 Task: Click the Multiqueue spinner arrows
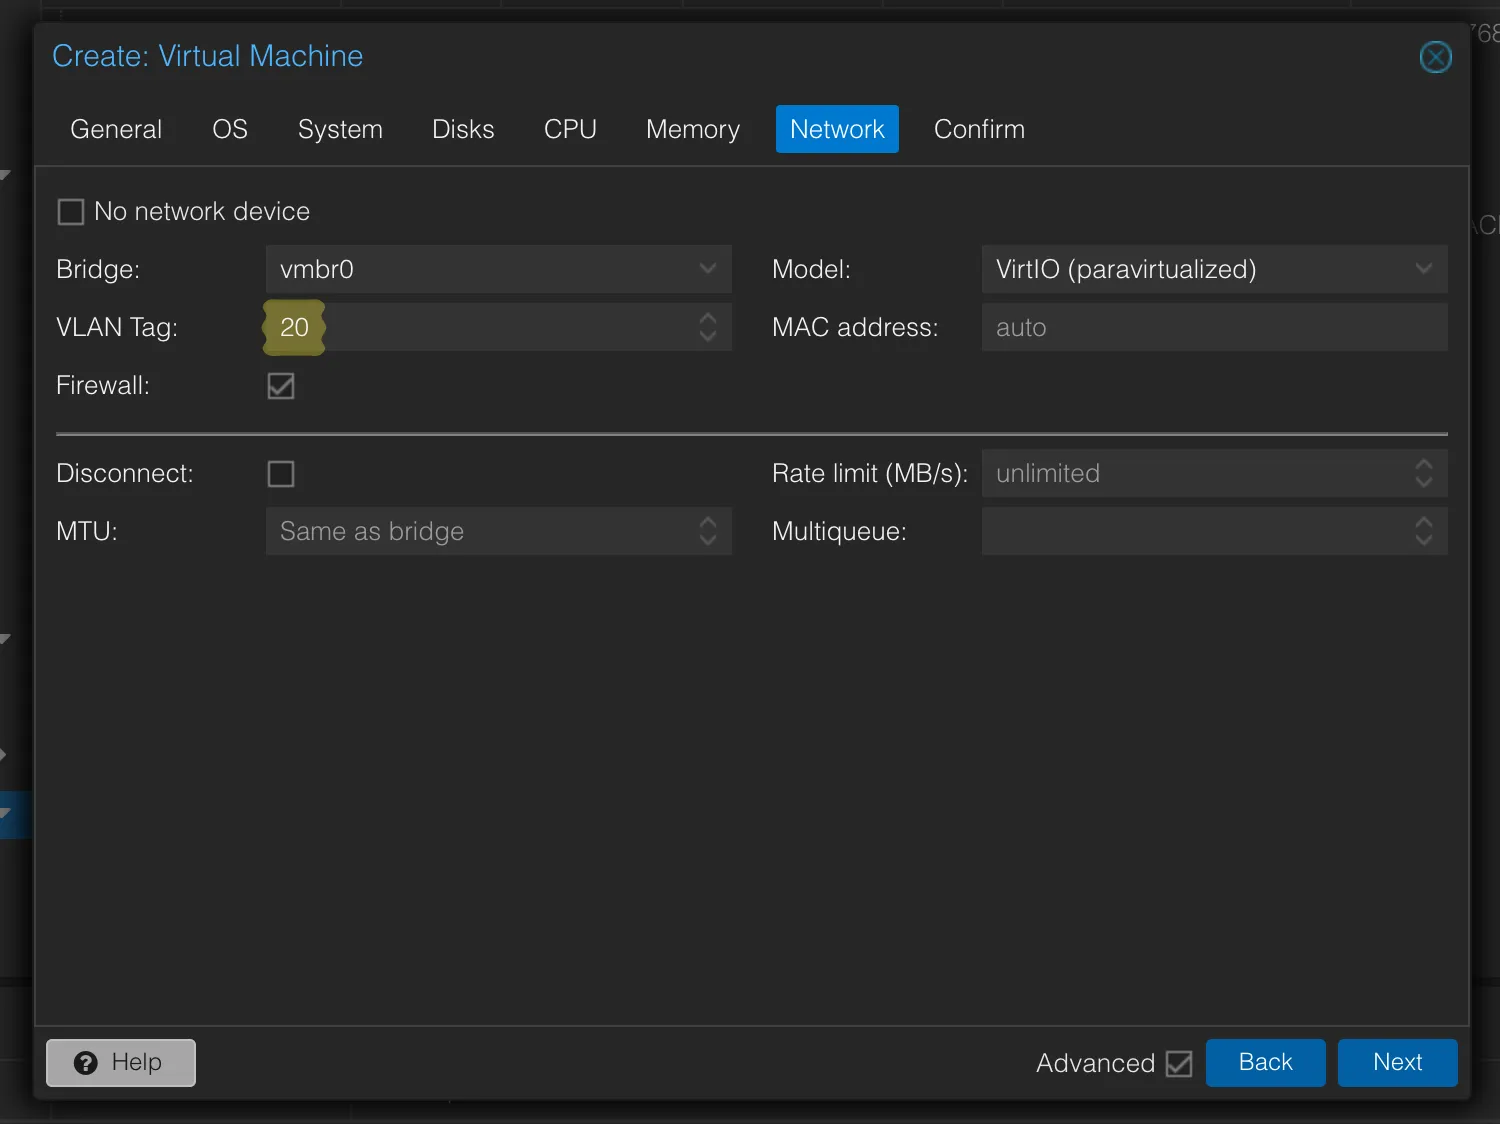coord(1424,531)
